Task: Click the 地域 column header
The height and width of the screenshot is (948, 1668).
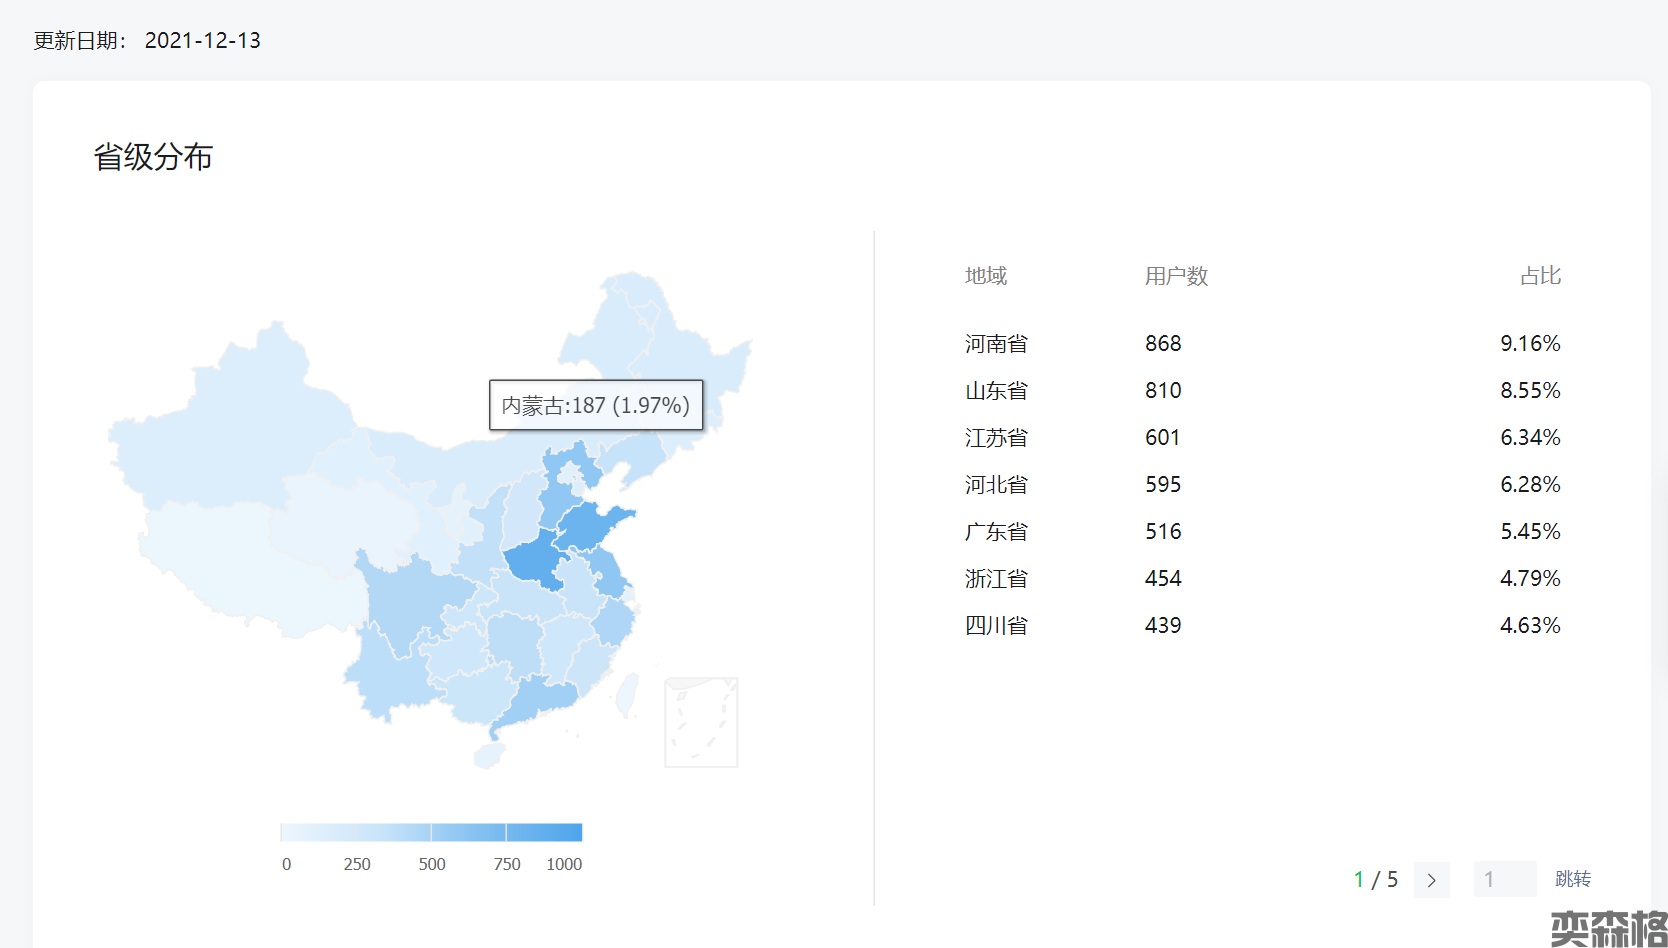Action: point(985,276)
